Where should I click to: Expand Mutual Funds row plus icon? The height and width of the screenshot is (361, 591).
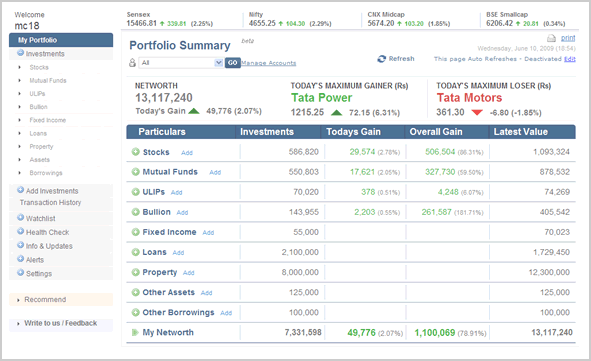tap(136, 172)
